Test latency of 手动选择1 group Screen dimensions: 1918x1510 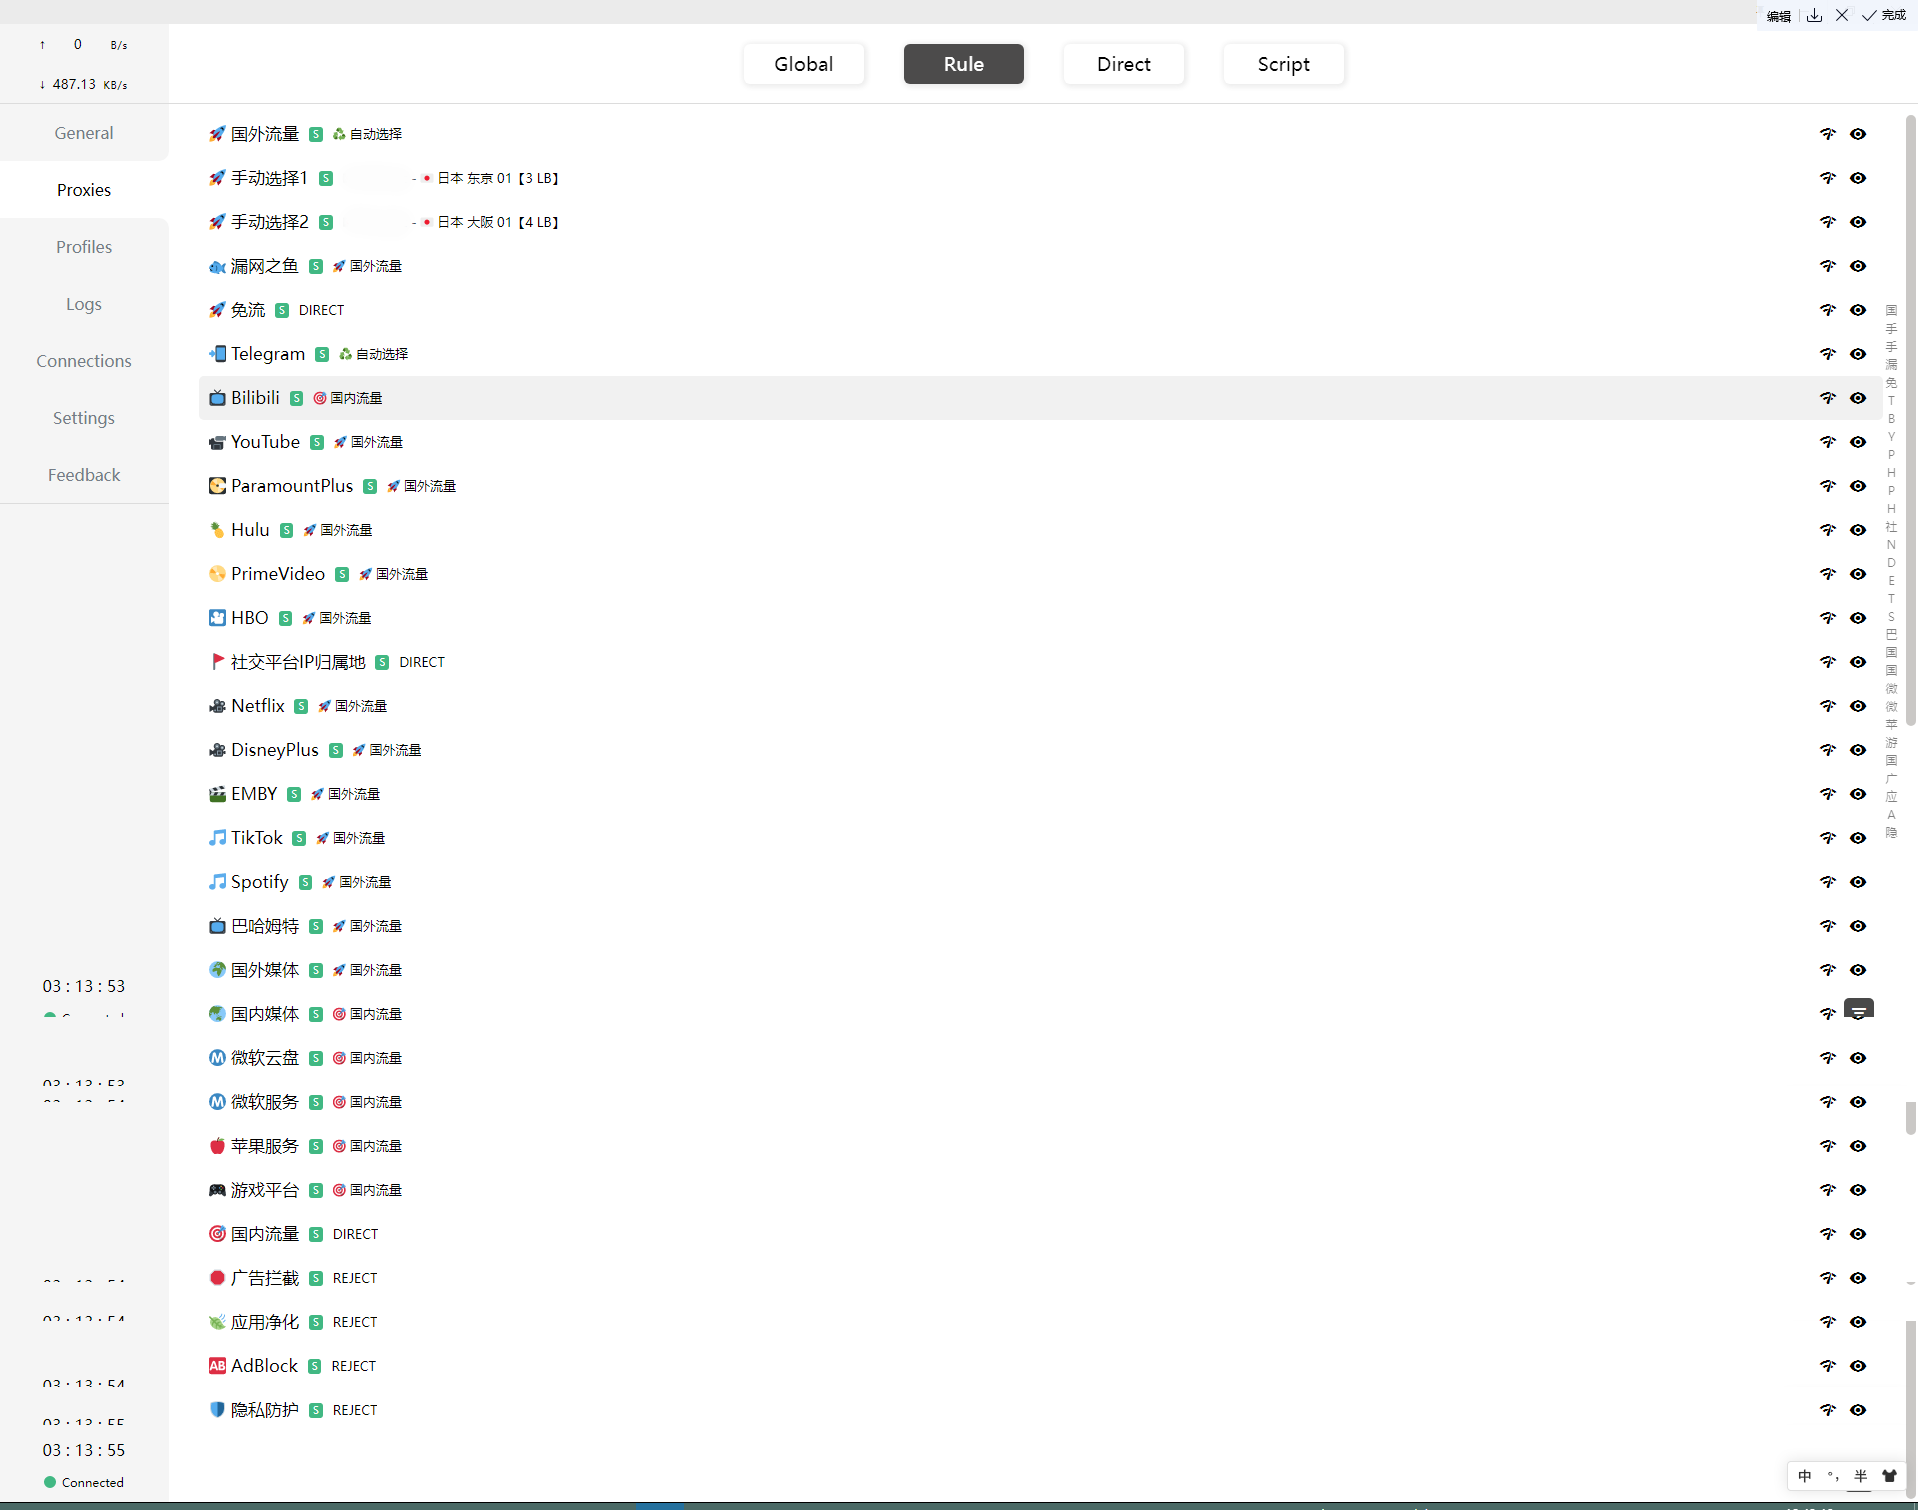[1828, 178]
